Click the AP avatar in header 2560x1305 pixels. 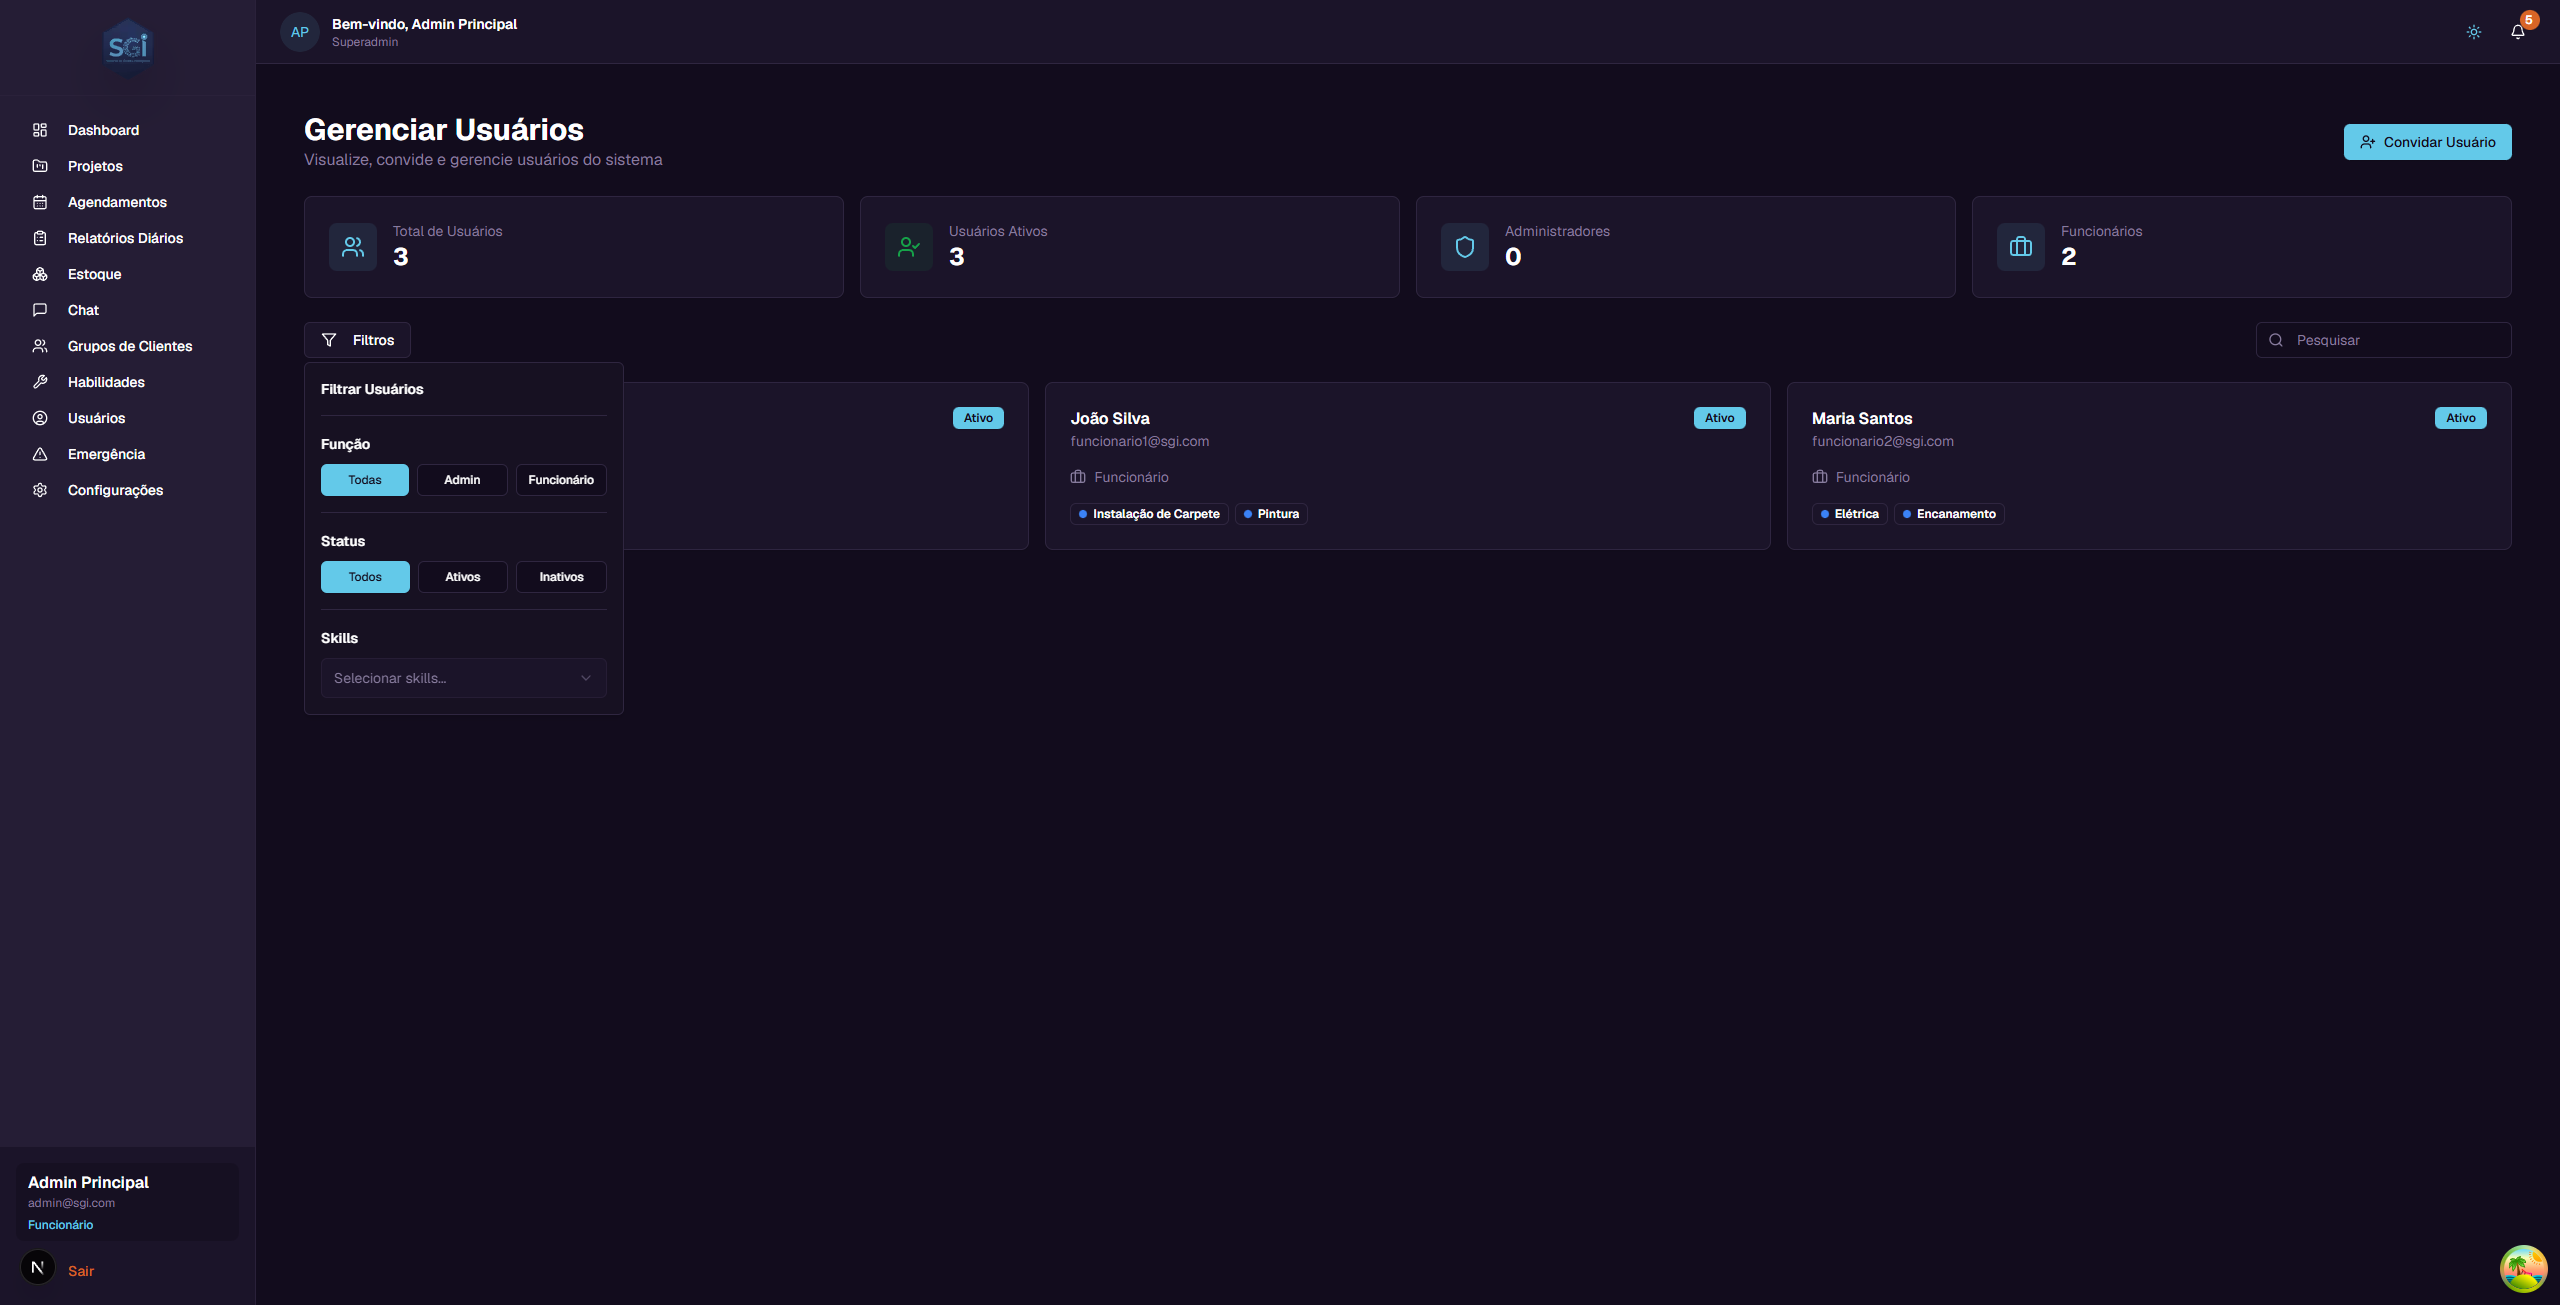(299, 32)
